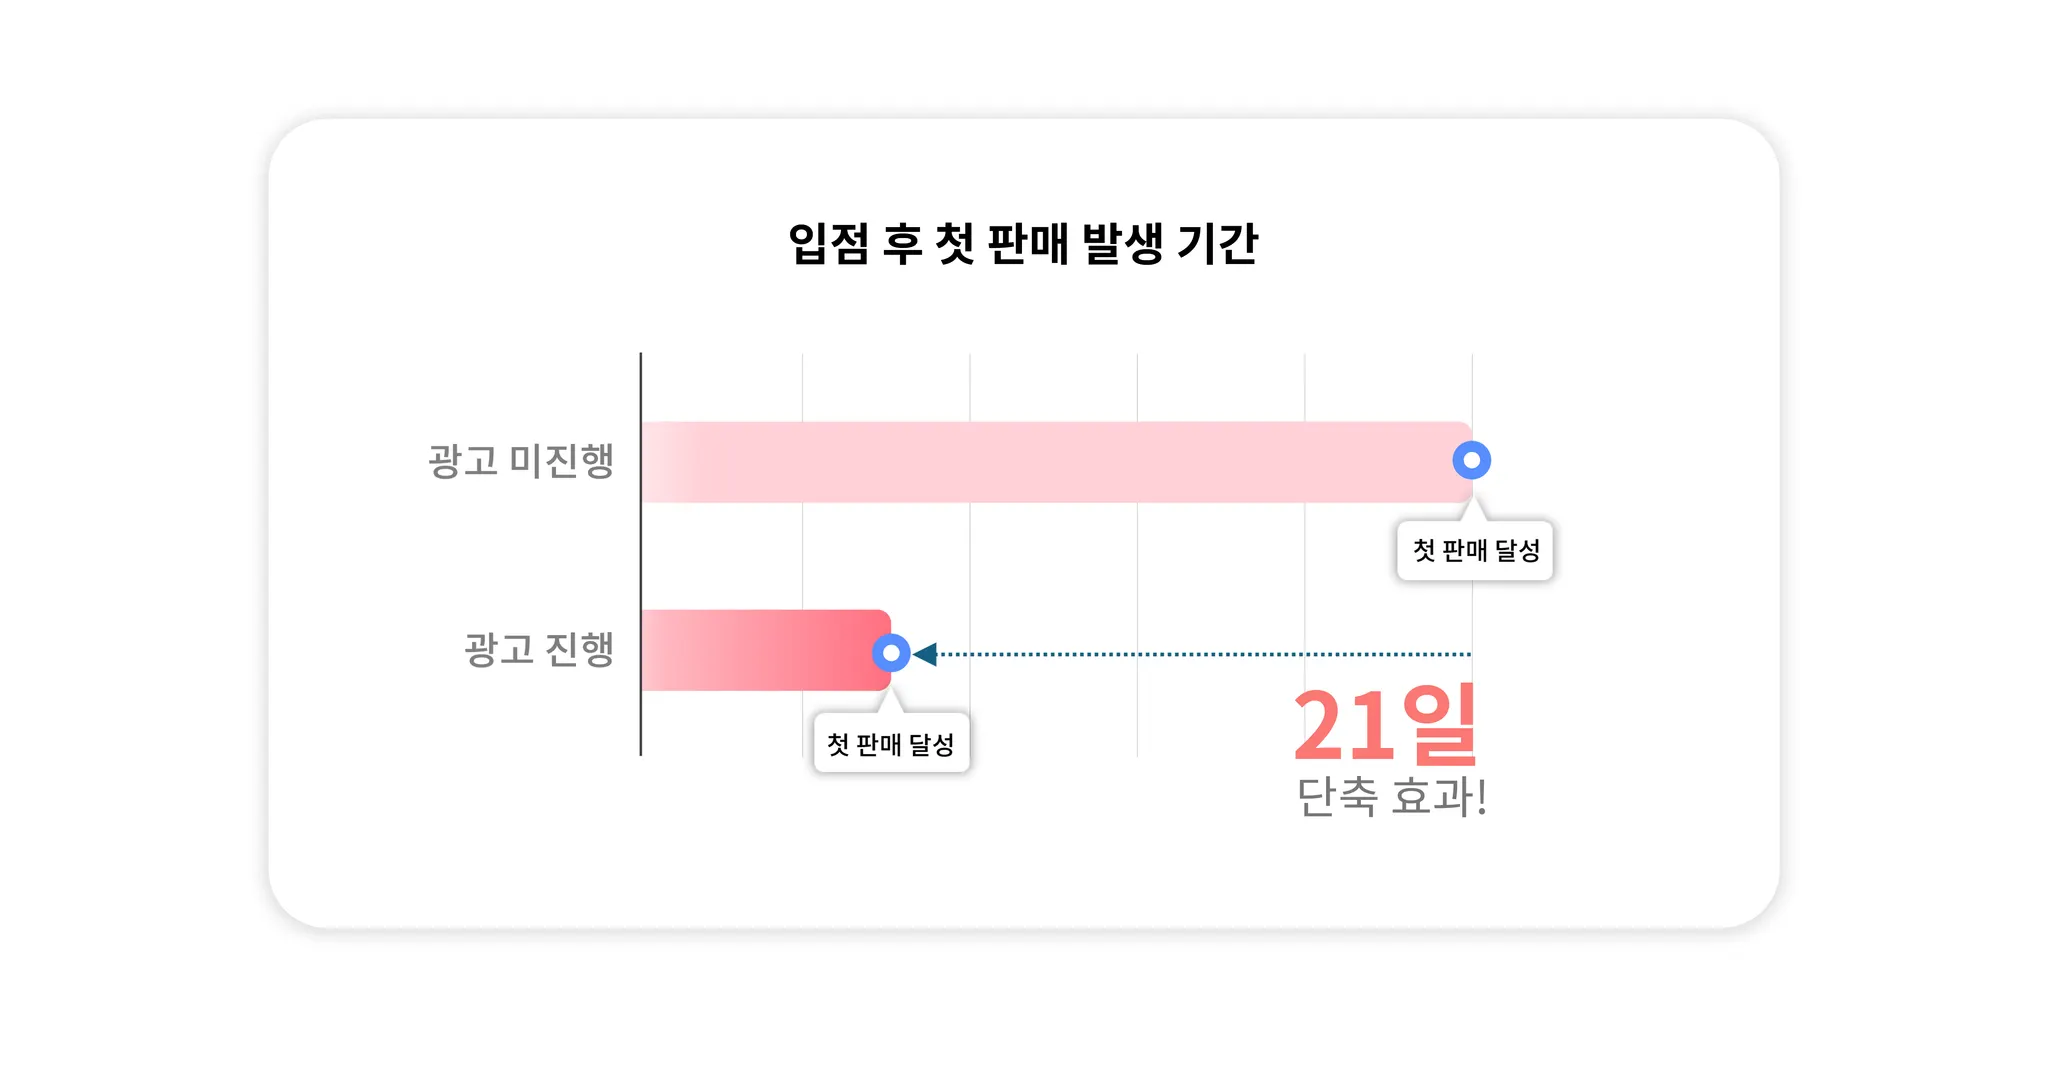Click the red 일 character after 21
Image resolution: width=2048 pixels, height=1085 pixels.
pyautogui.click(x=1440, y=724)
